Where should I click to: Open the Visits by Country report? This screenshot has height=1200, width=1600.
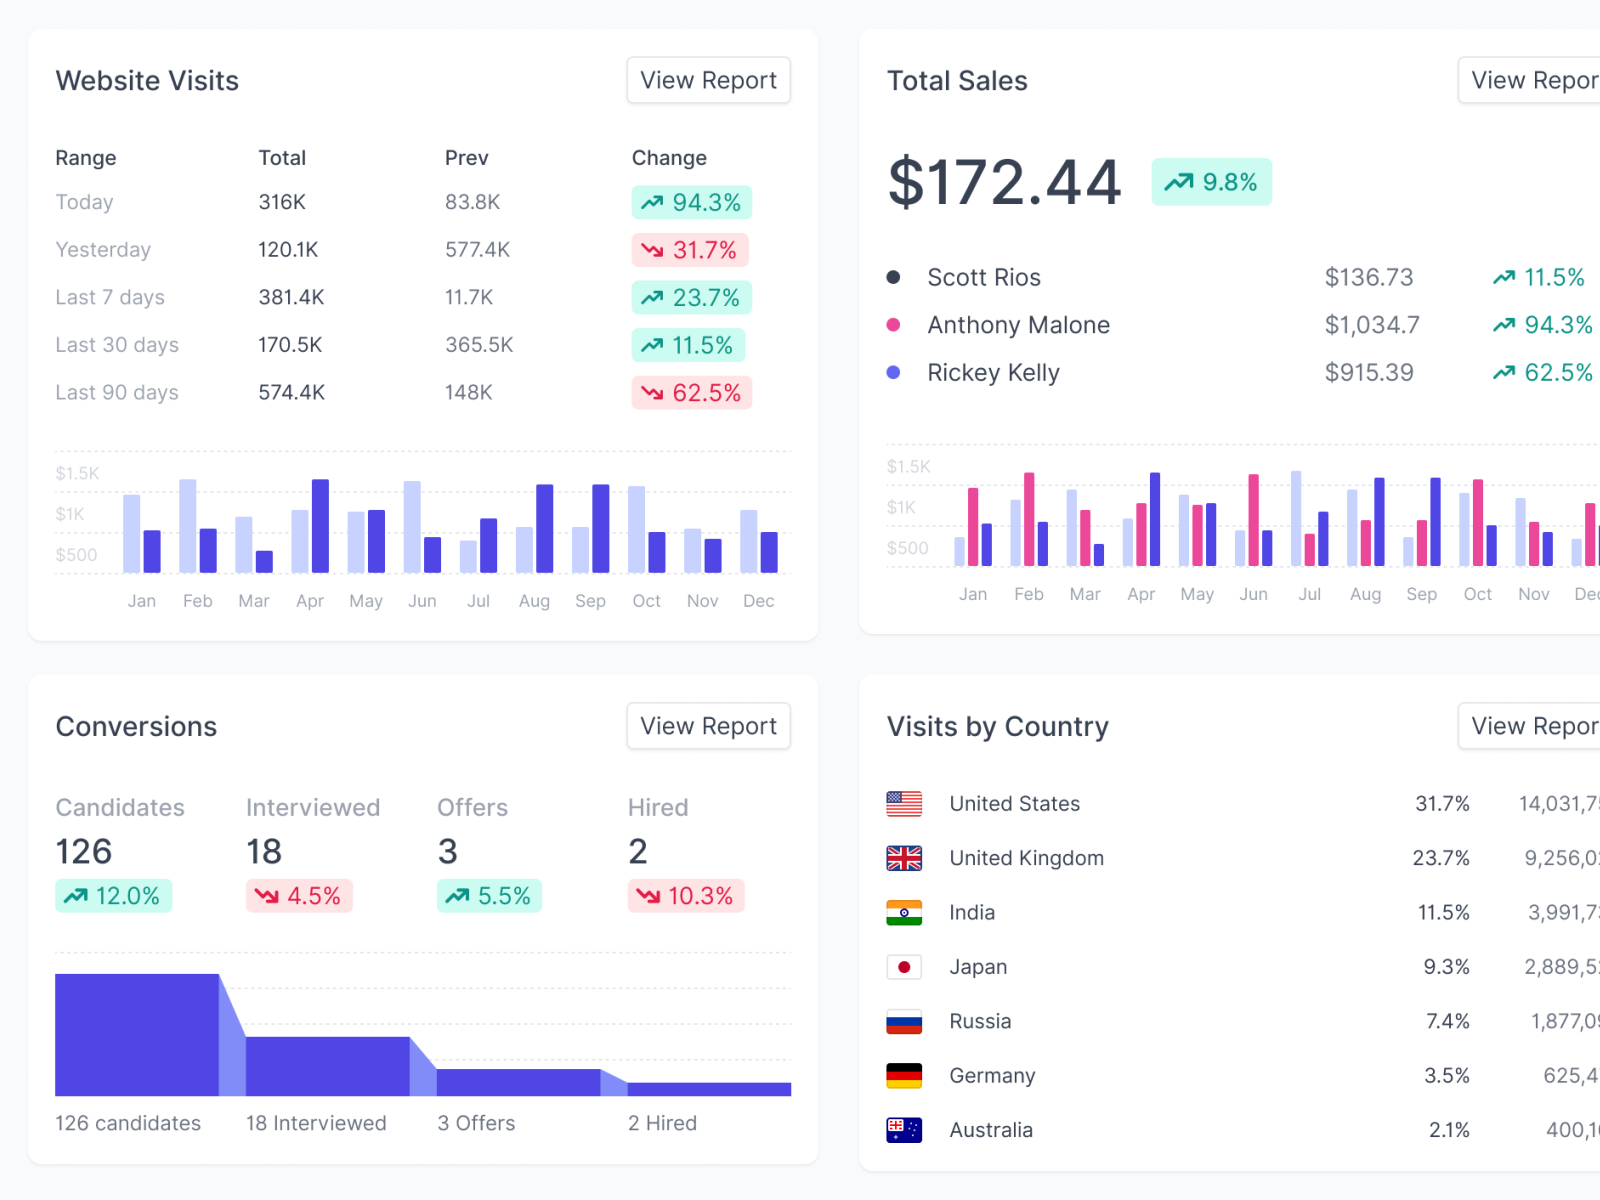coord(1534,726)
